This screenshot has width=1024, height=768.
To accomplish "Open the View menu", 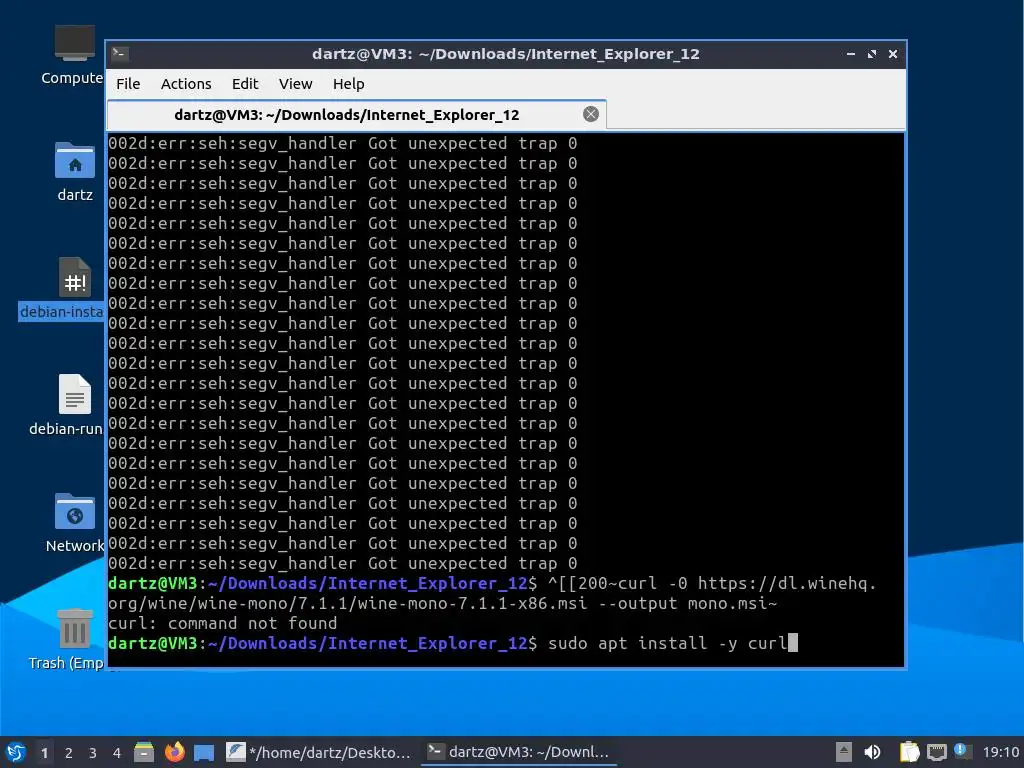I will pyautogui.click(x=295, y=84).
